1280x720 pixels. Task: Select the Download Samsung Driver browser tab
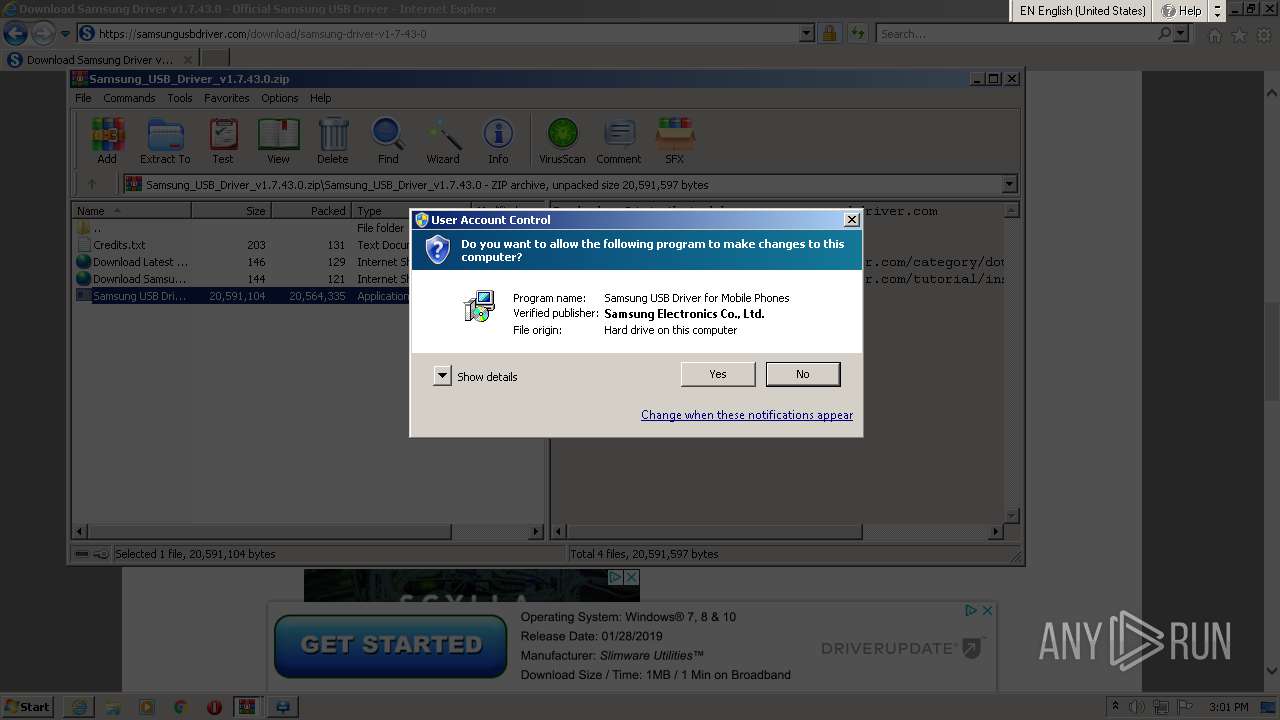click(x=100, y=59)
